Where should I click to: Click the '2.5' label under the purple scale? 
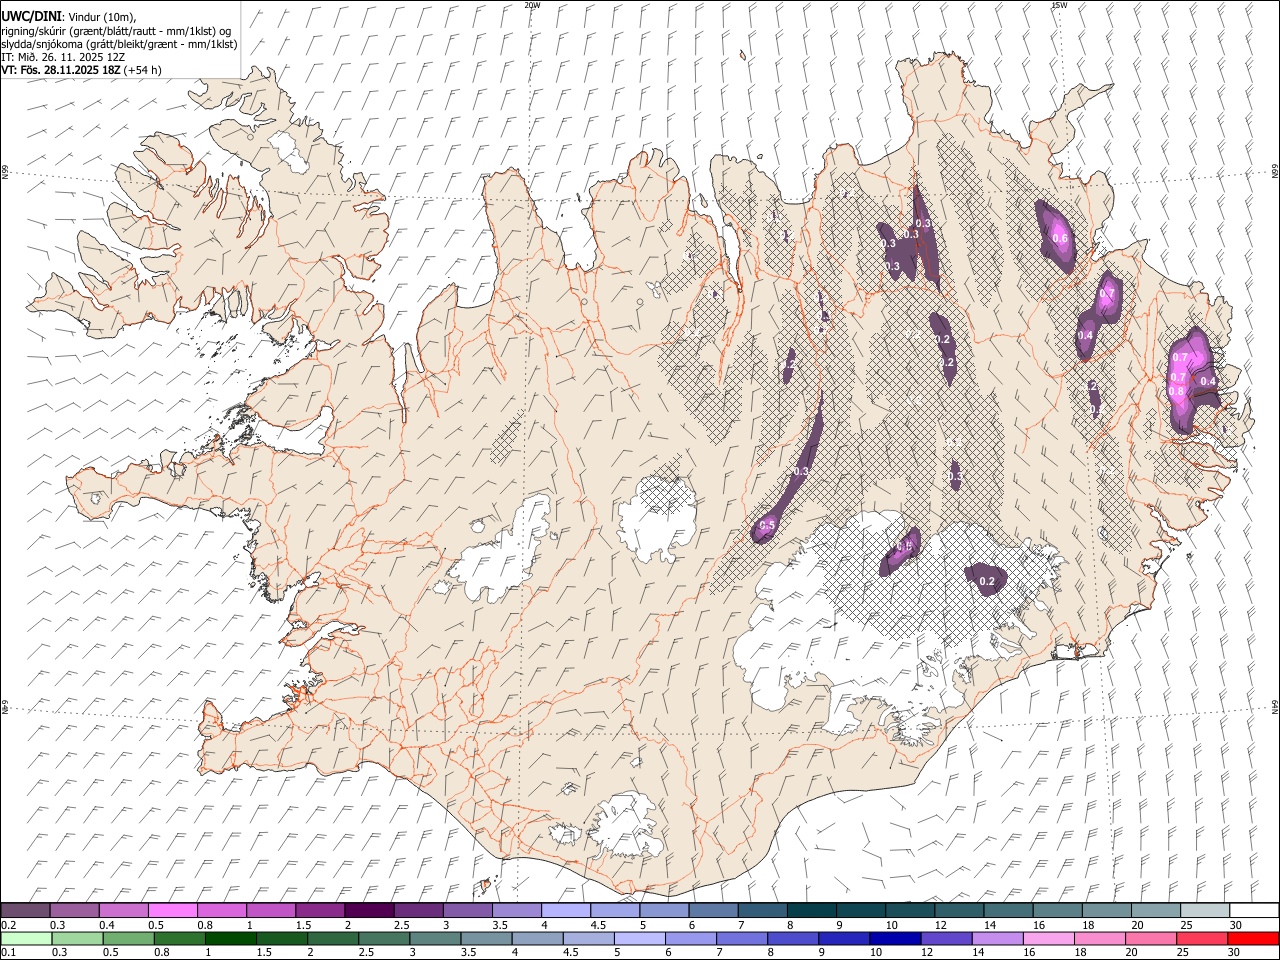pos(401,924)
